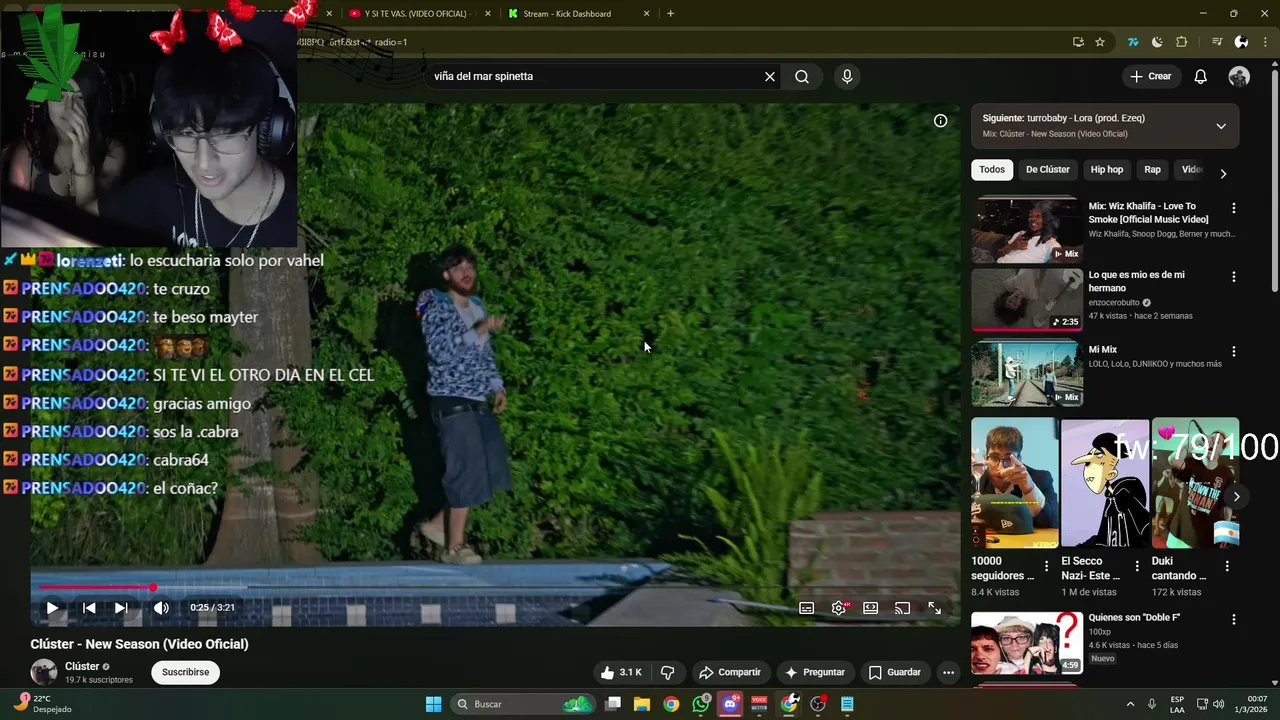Show video info card icon
This screenshot has height=720, width=1280.
point(941,121)
